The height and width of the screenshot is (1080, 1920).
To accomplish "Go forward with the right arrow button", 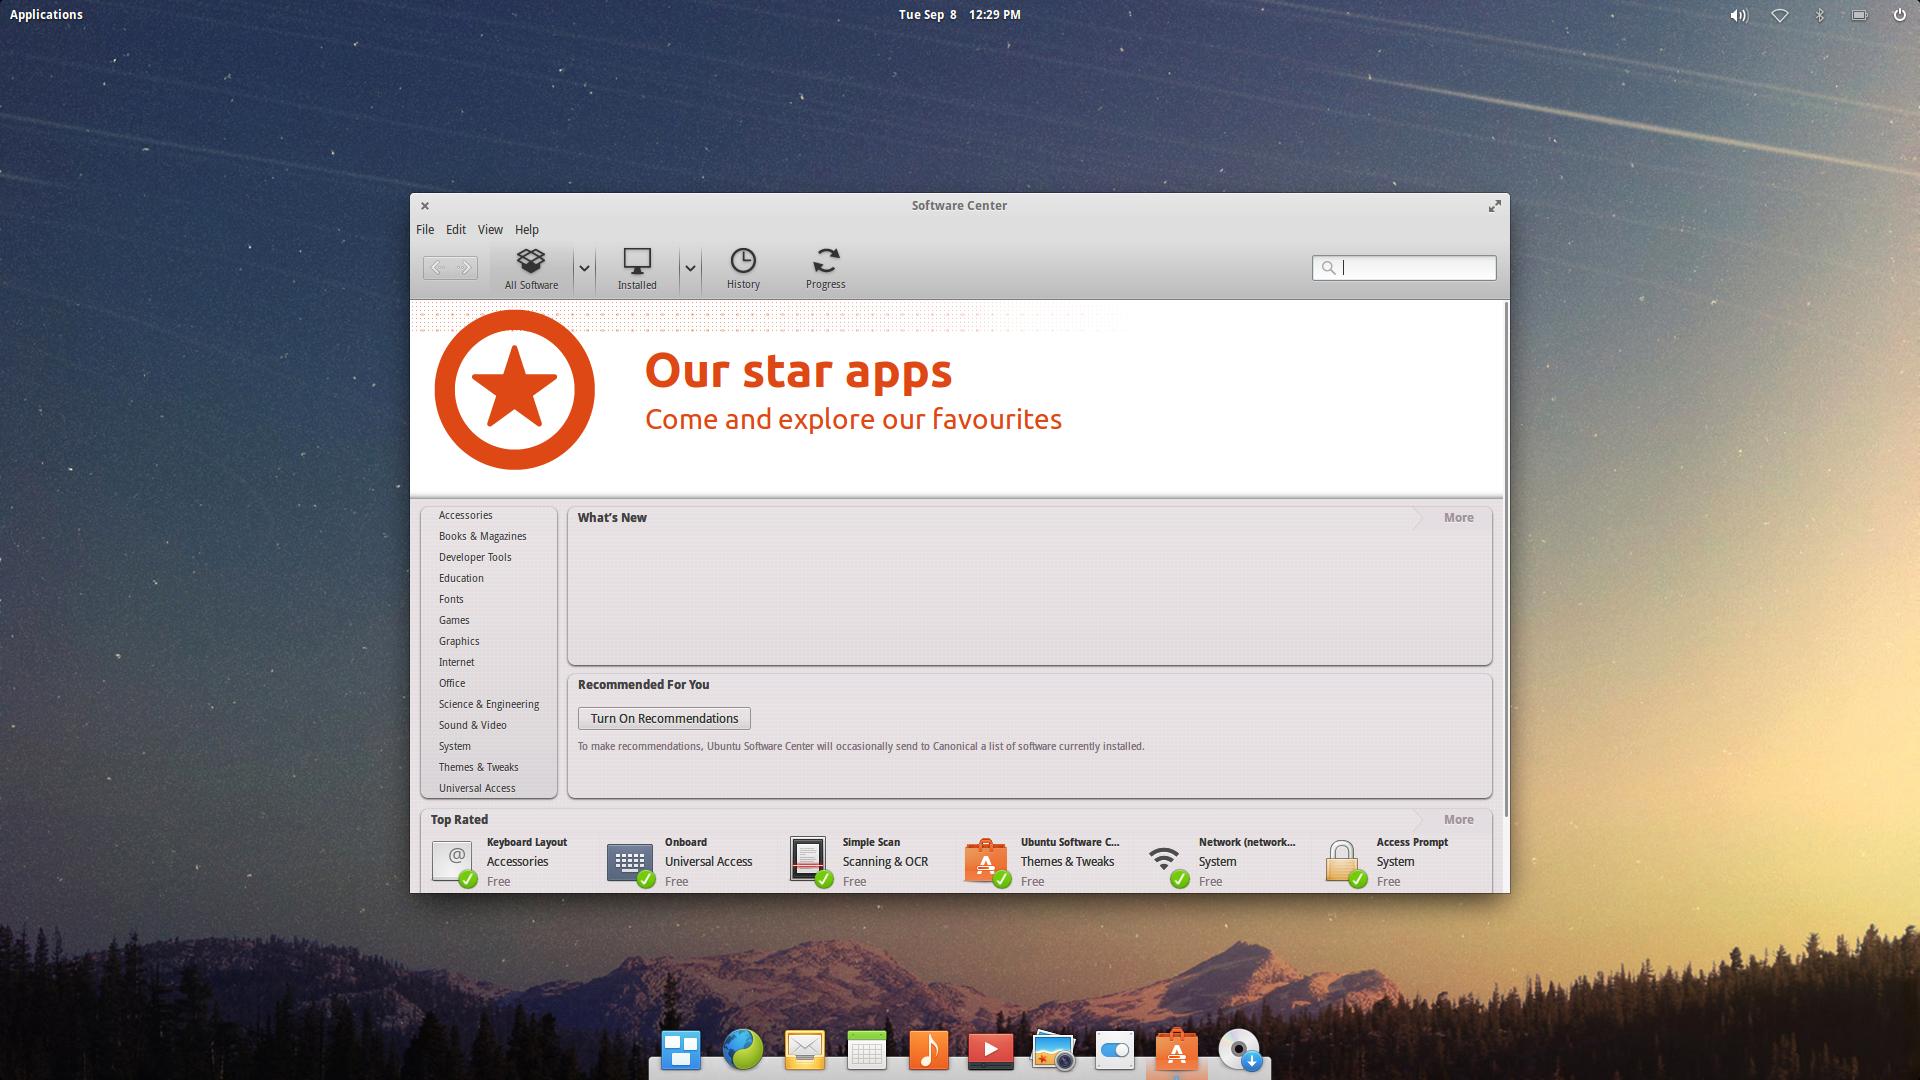I will 464,267.
